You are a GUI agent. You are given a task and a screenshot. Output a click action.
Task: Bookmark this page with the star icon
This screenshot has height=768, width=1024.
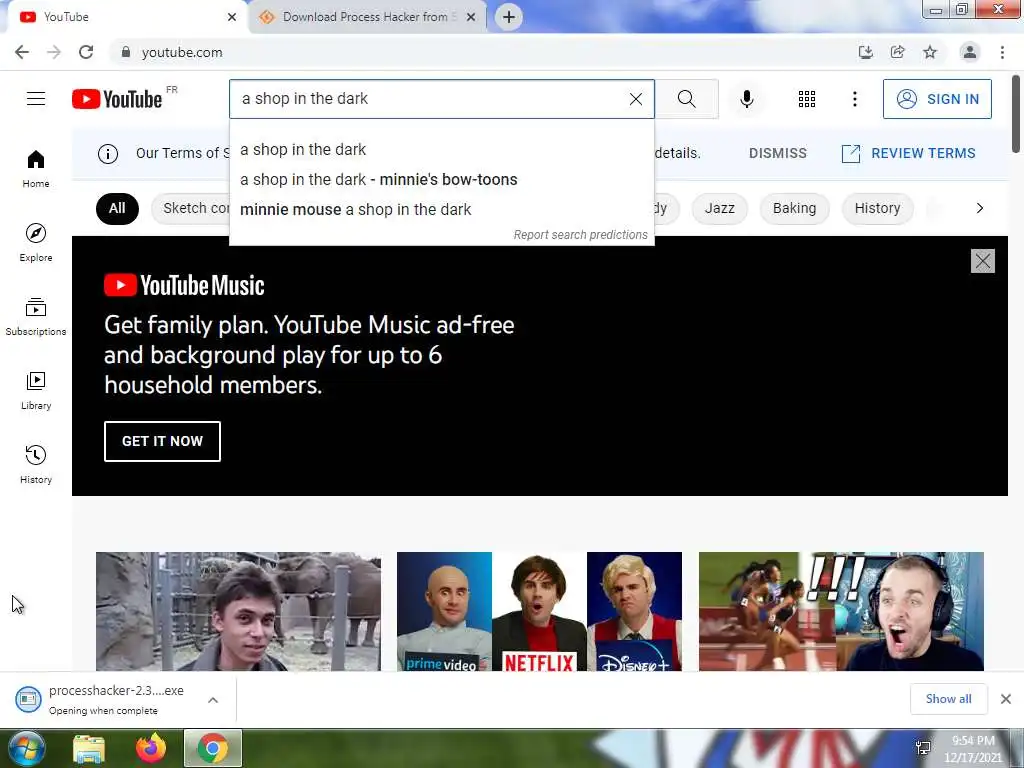(930, 52)
